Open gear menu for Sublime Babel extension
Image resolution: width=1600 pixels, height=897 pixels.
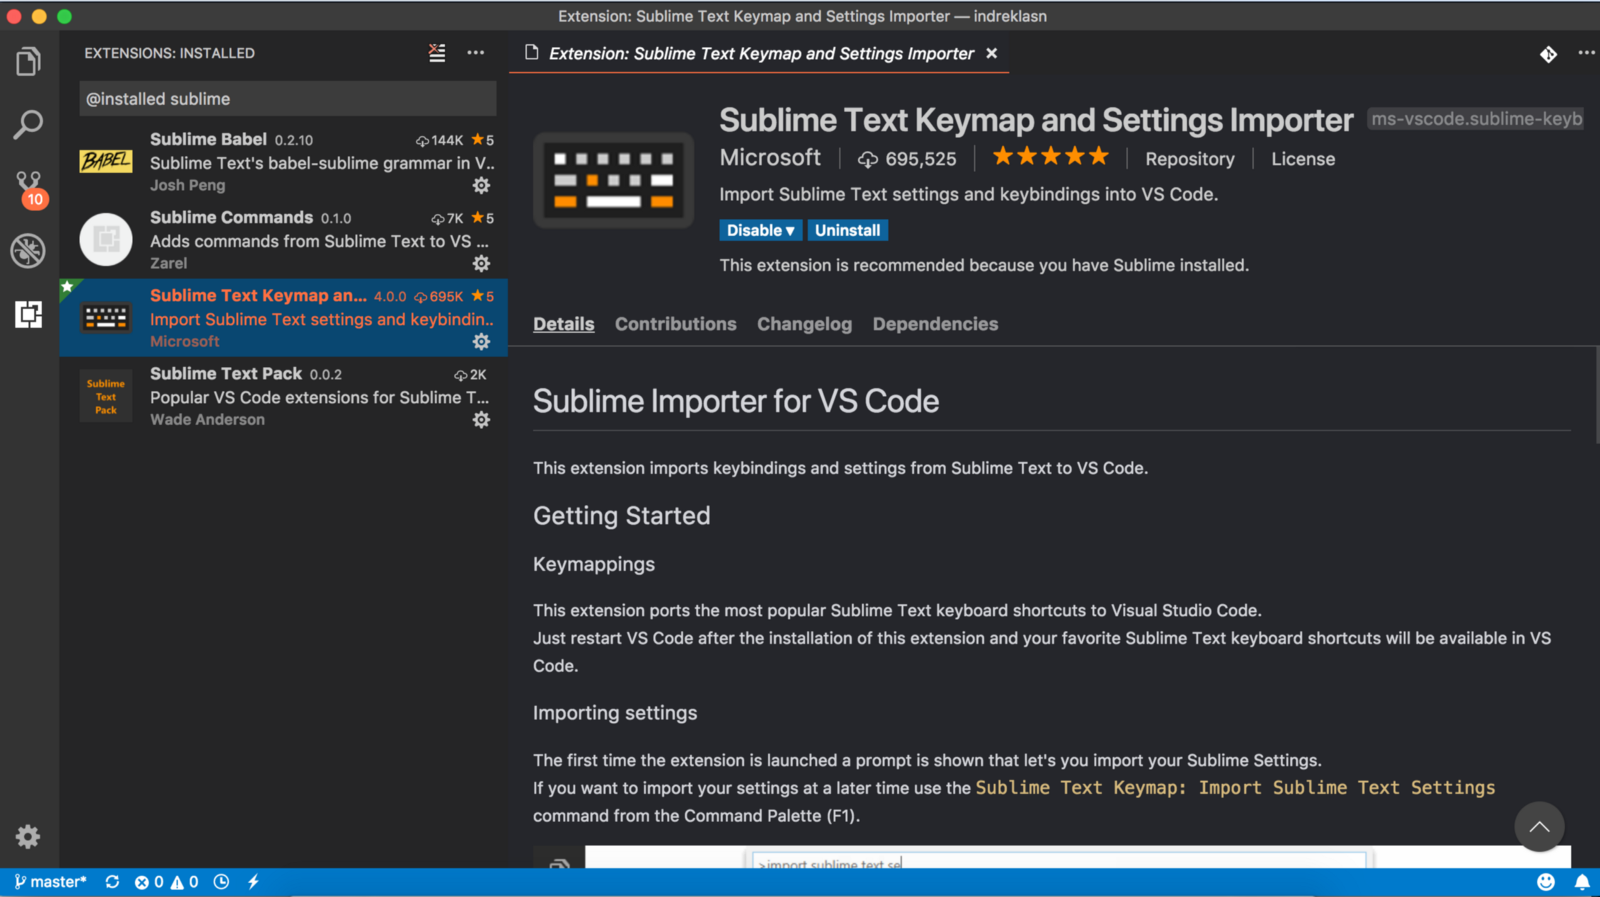(x=481, y=186)
